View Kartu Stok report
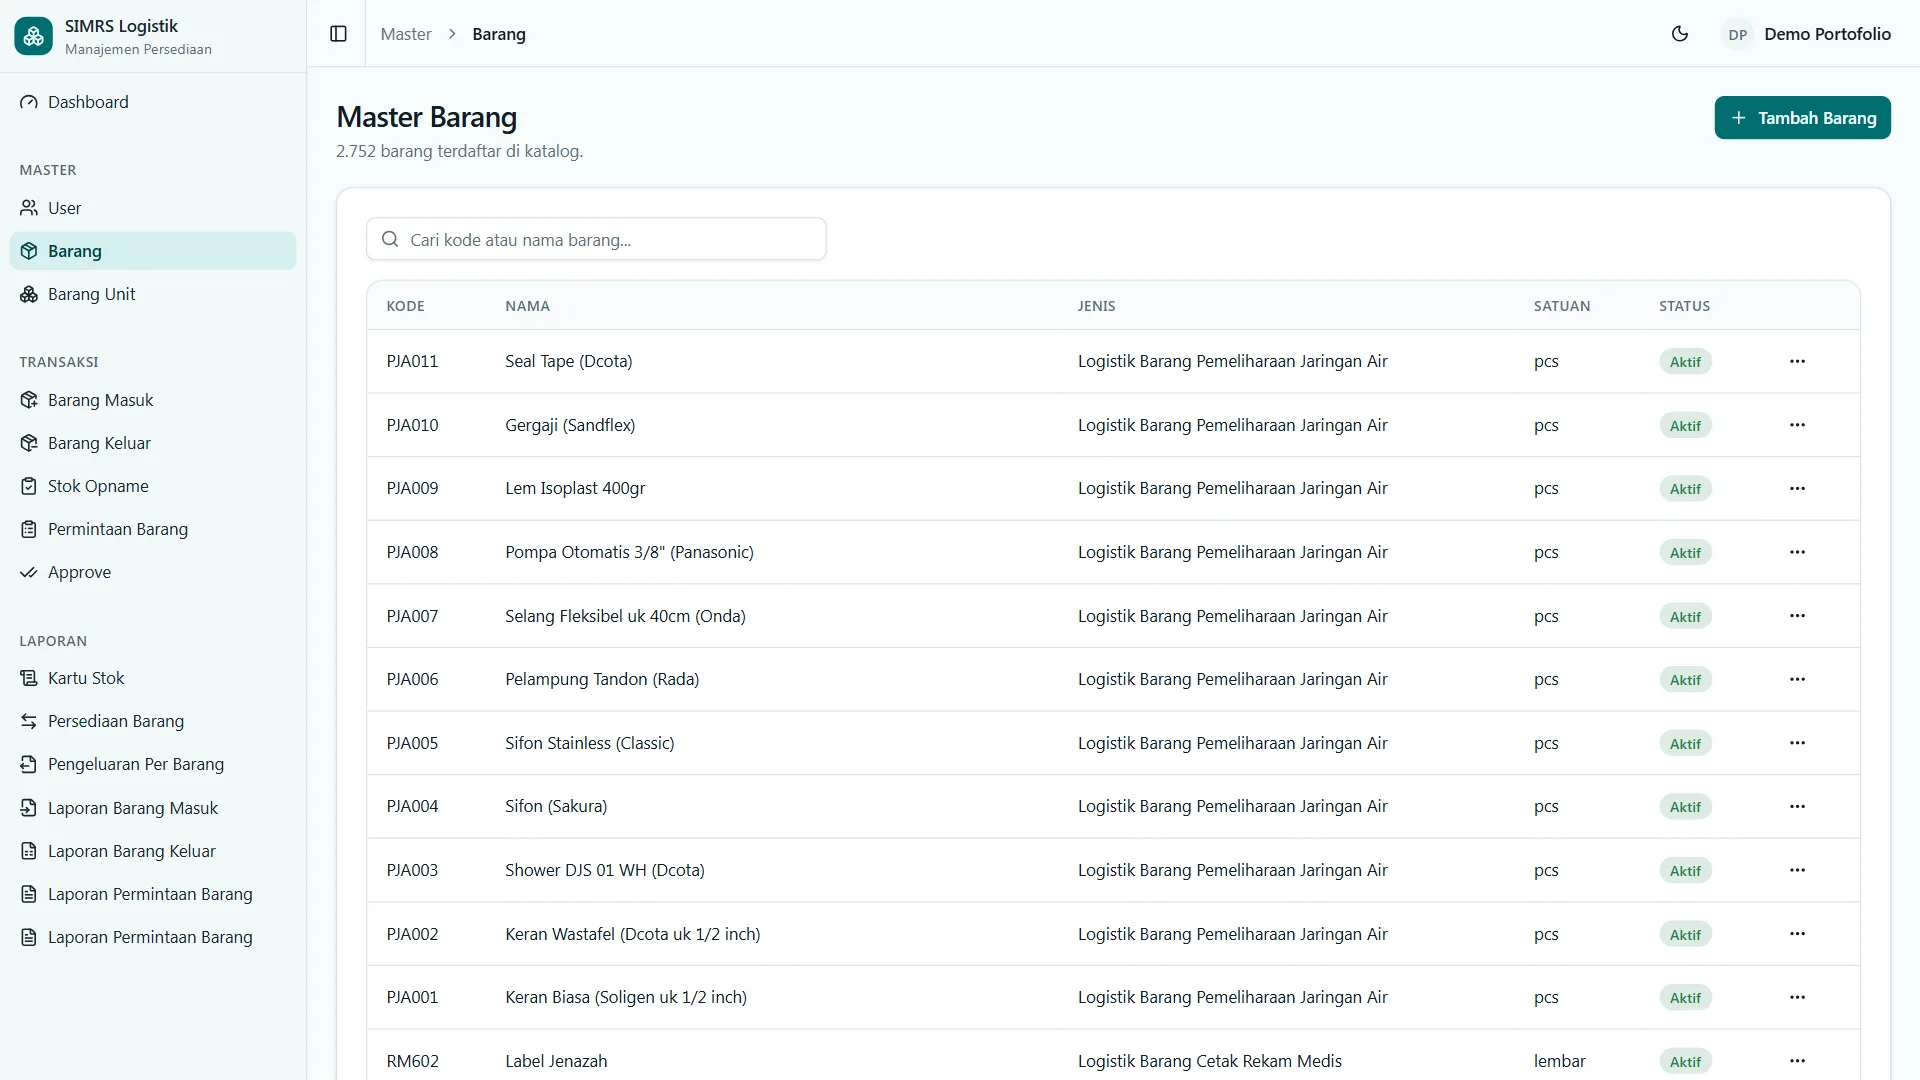 (x=153, y=678)
